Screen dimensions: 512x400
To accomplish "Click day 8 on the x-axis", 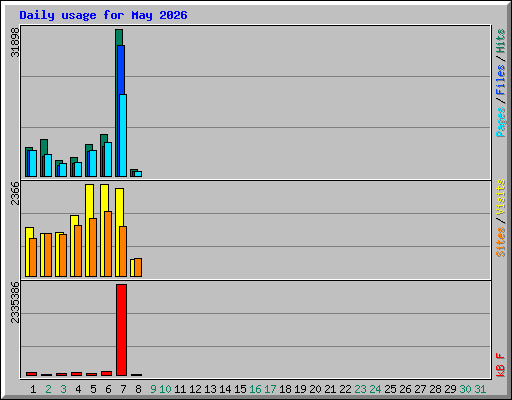I will tap(138, 389).
